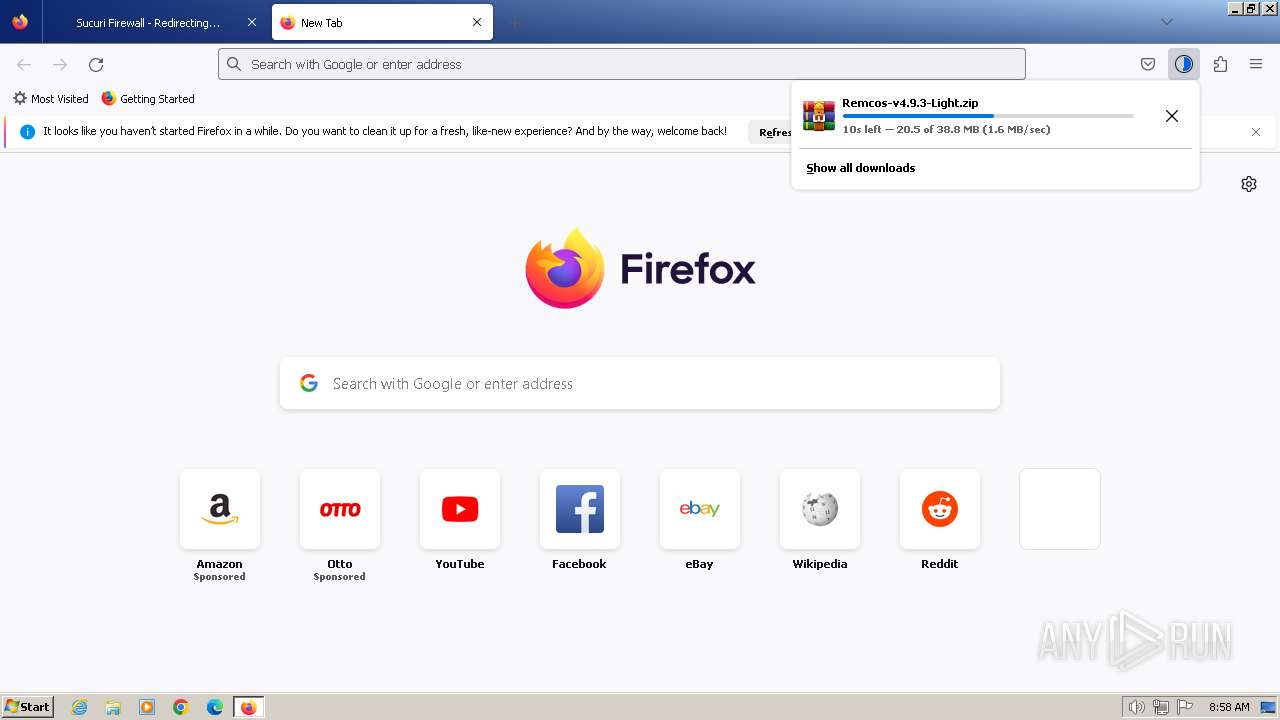Open Save to Pocket
This screenshot has height=720, width=1280.
(x=1148, y=64)
